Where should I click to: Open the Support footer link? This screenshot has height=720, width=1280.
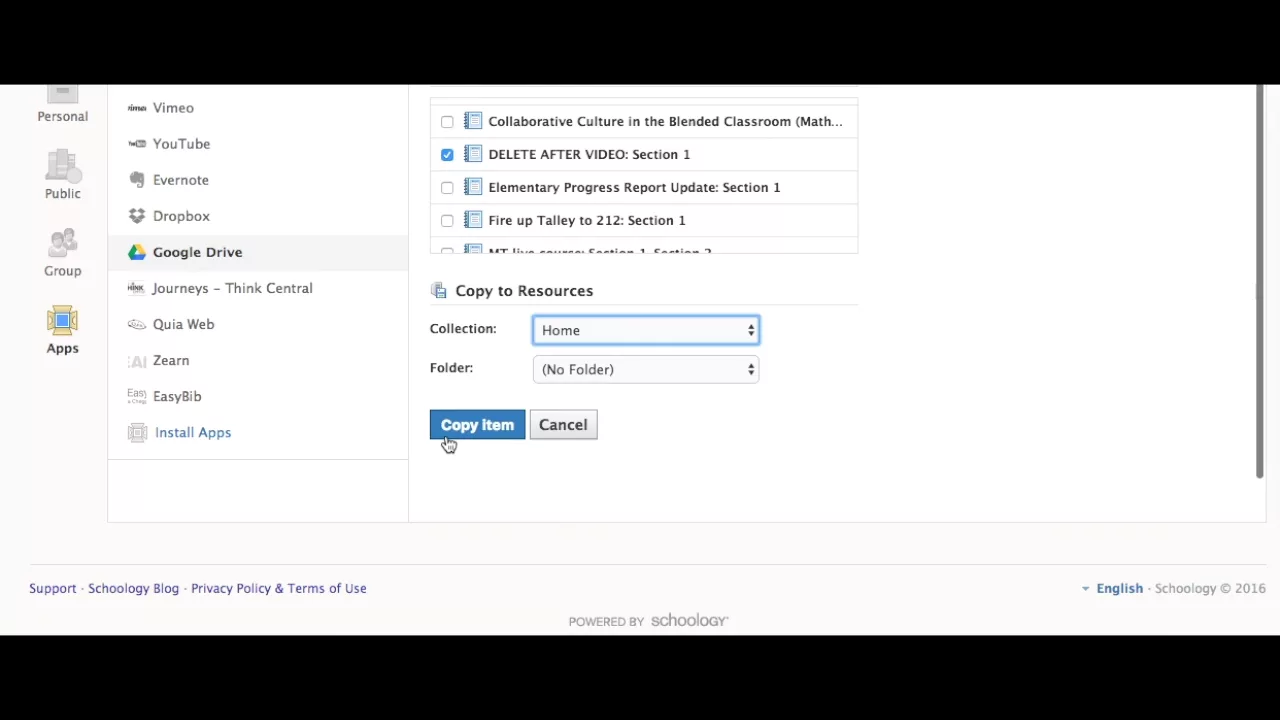[x=52, y=588]
